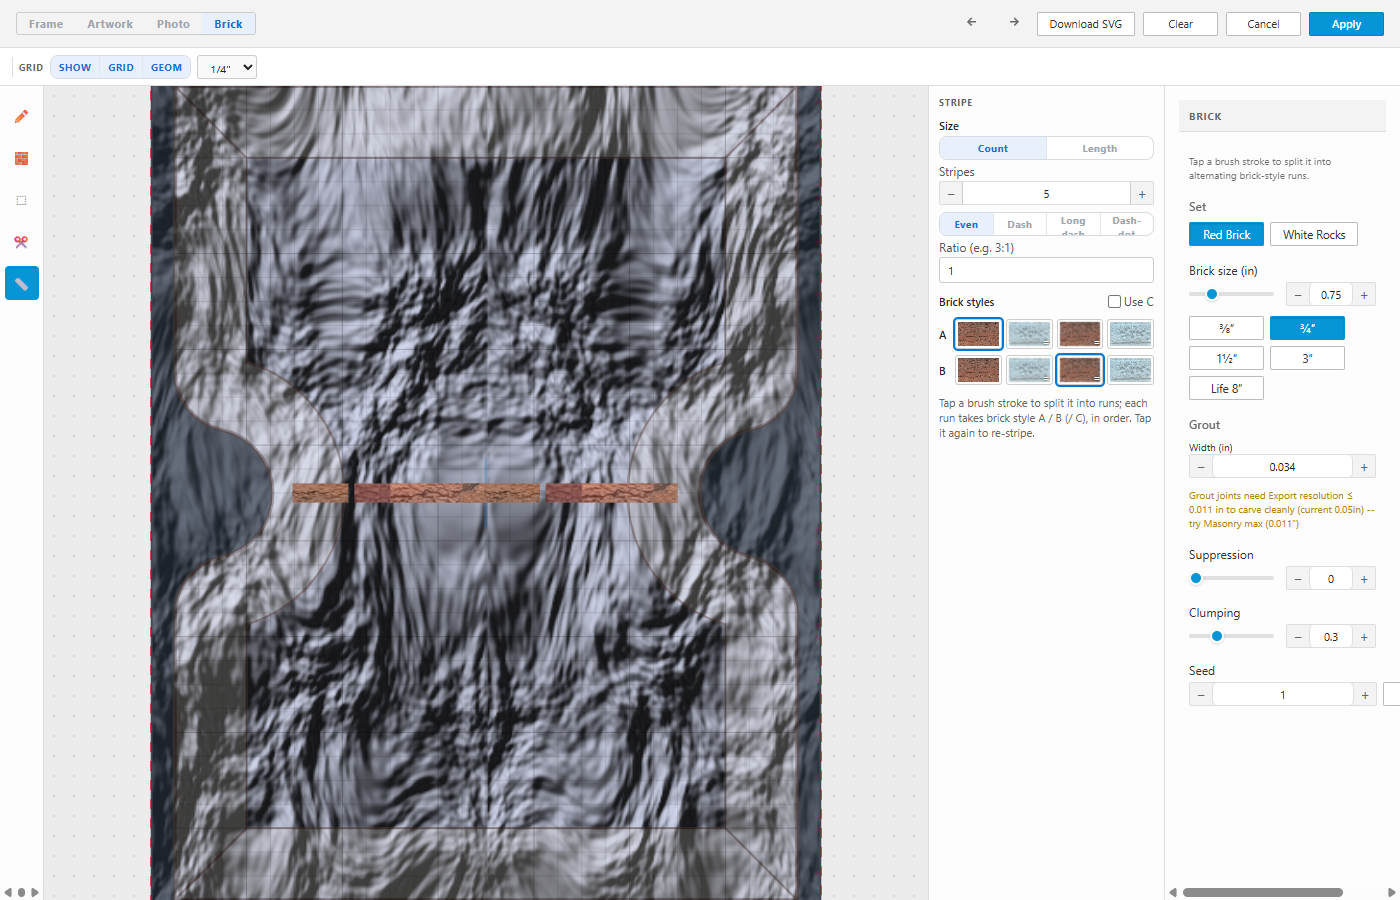Pick fourth white rock style in row A
The image size is (1400, 900).
[1131, 334]
